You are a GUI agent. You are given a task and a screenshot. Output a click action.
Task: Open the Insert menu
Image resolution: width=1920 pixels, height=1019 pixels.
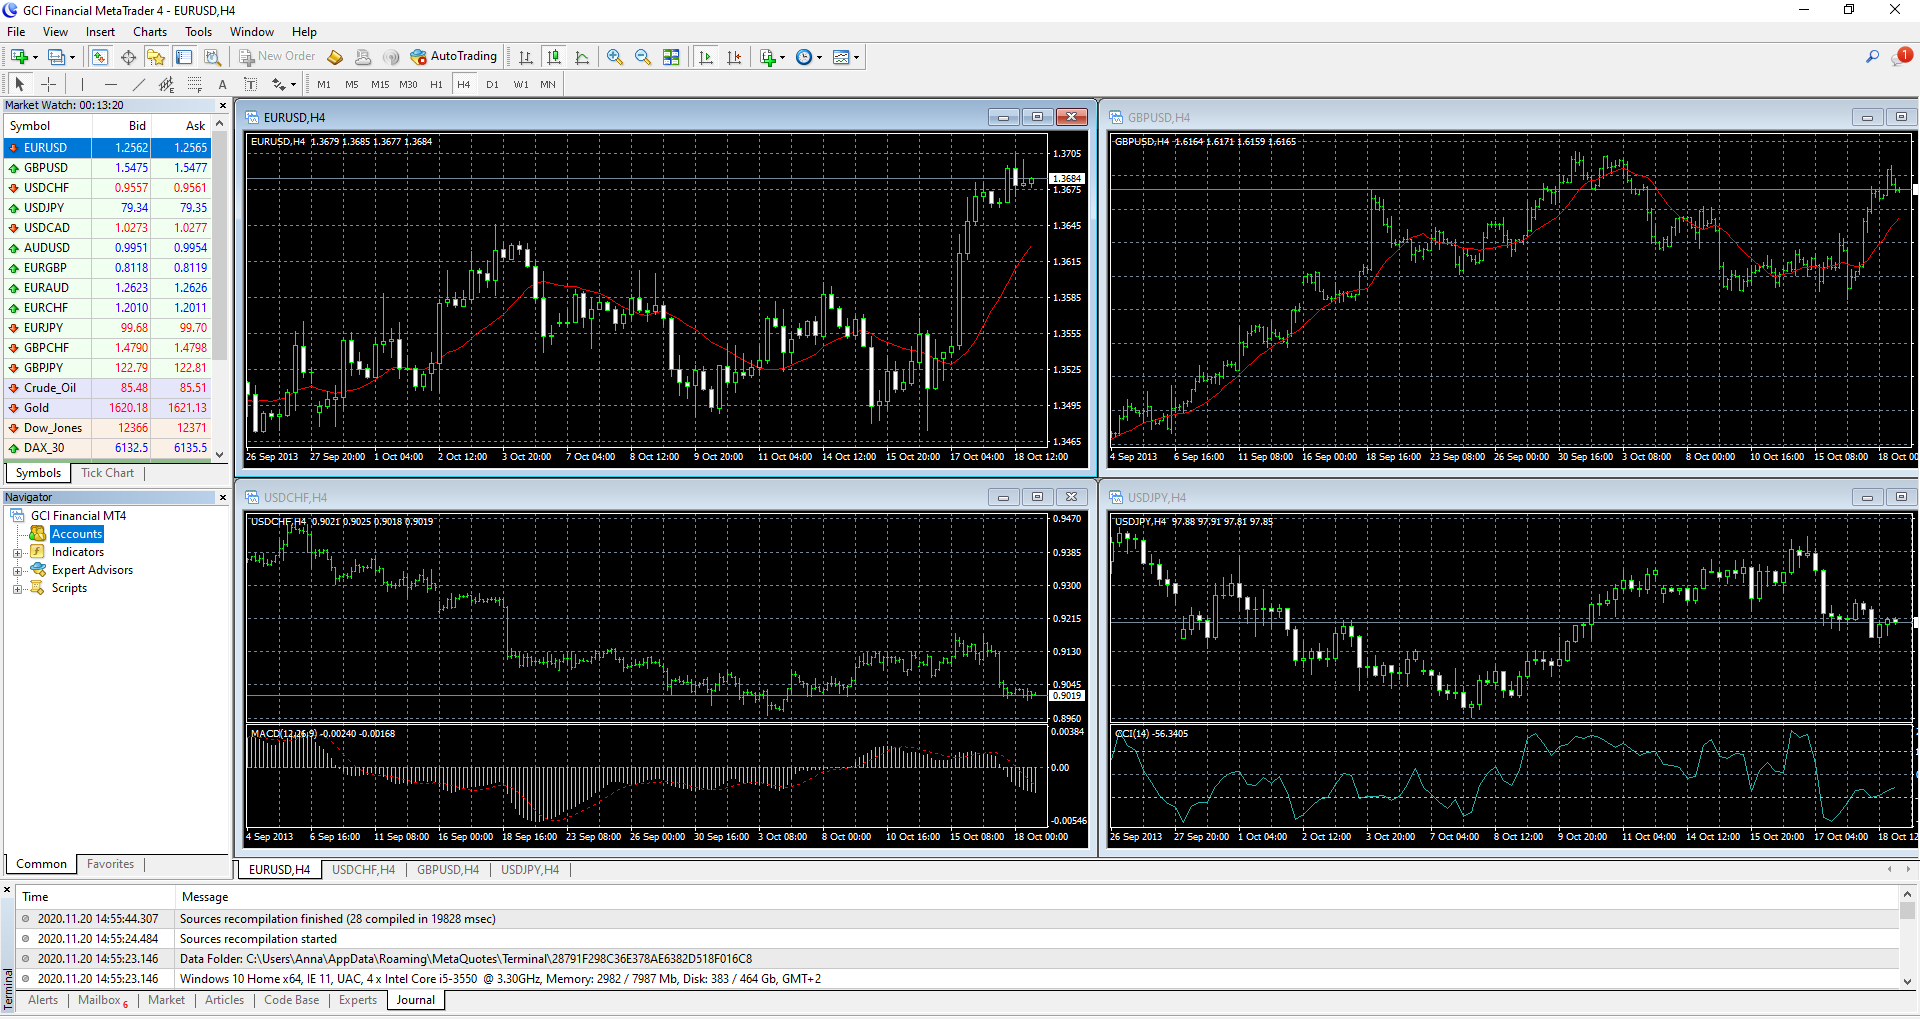coord(100,32)
